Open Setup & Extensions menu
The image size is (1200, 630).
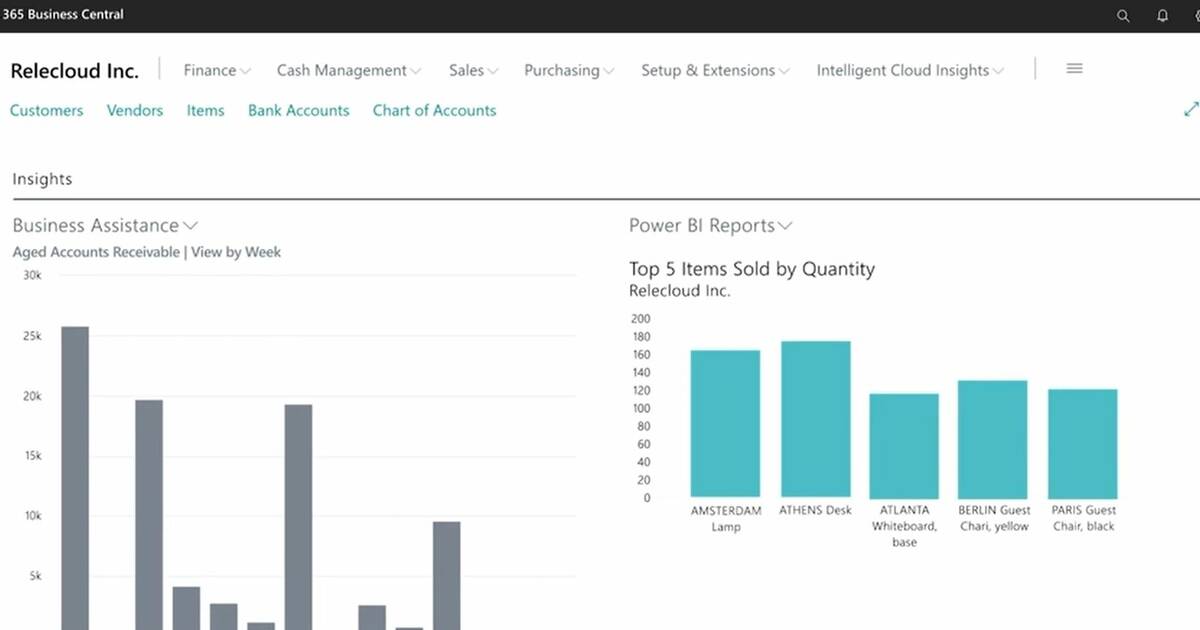click(715, 70)
